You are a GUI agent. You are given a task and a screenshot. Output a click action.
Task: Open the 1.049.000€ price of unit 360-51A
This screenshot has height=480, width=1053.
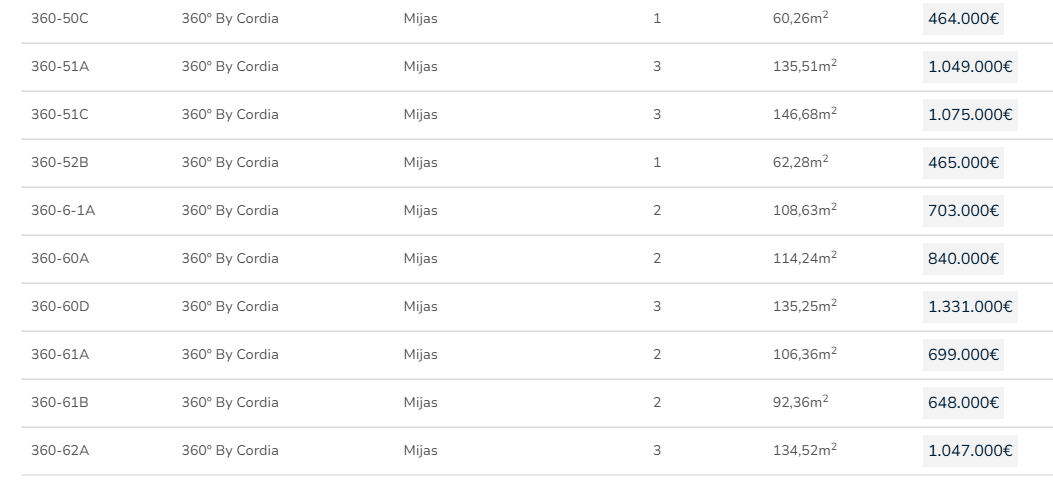coord(970,67)
